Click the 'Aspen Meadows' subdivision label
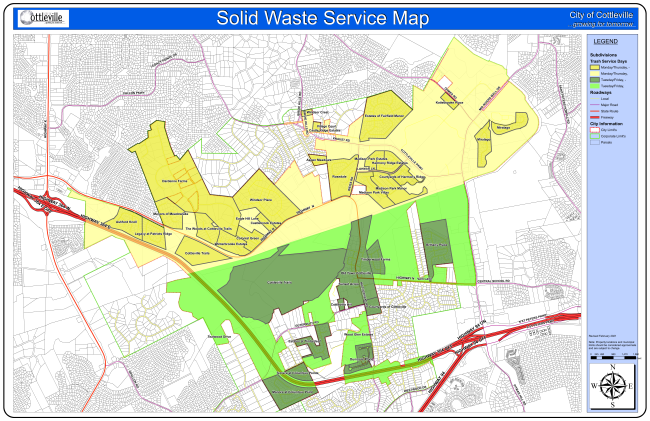650x421 pixels. (319, 160)
